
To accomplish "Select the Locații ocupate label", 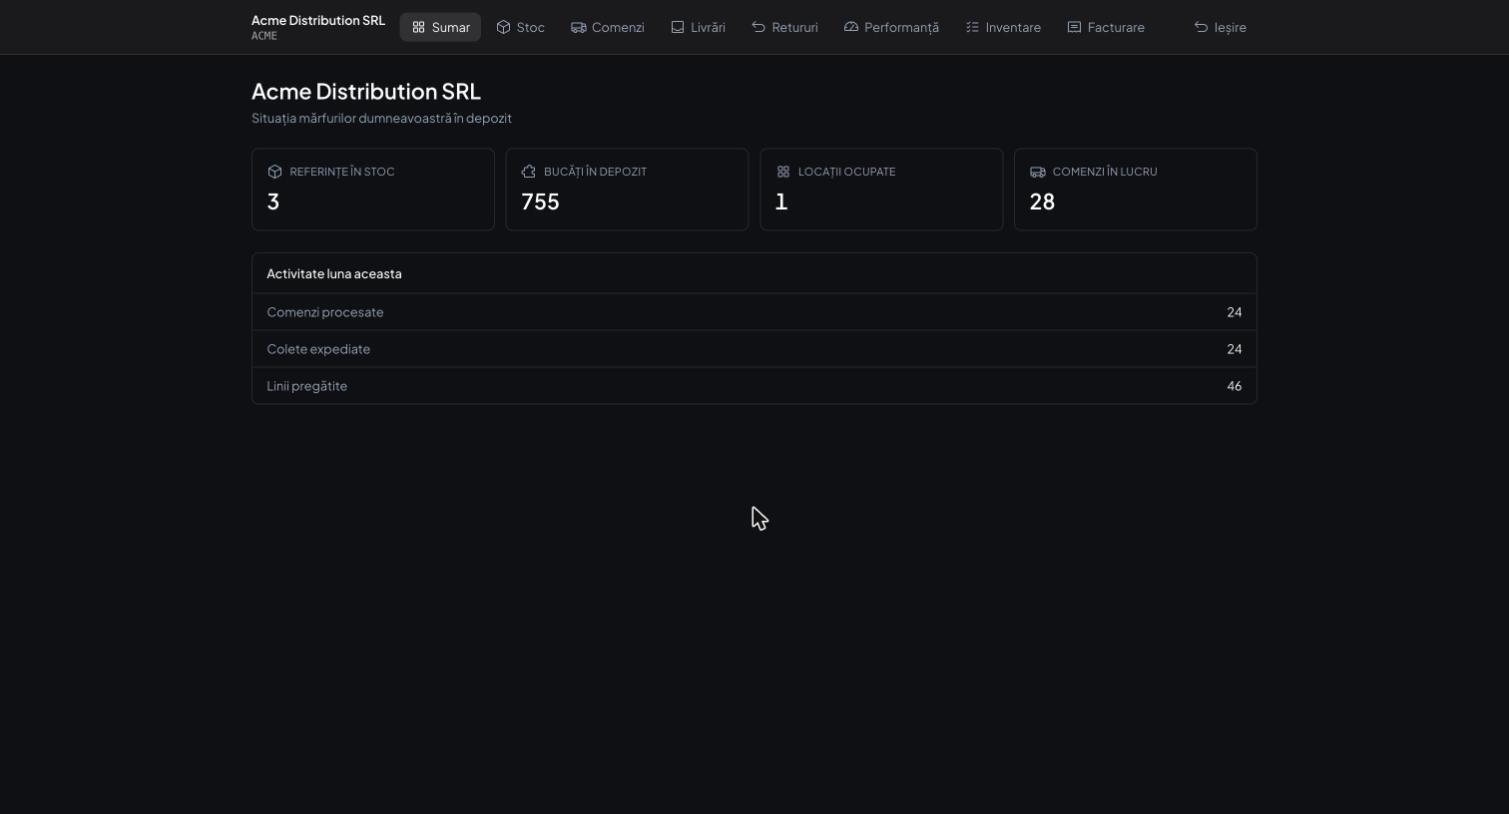I will coord(846,172).
